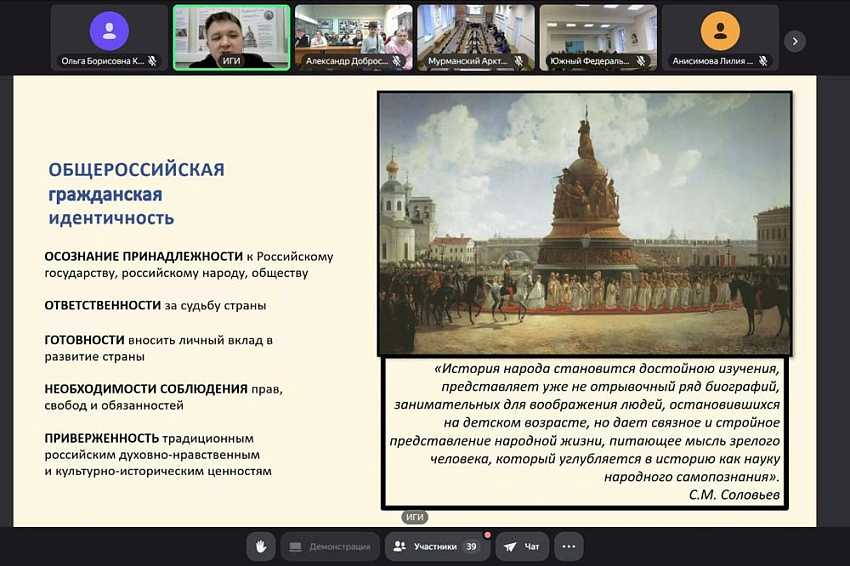This screenshot has height=566, width=850.
Task: Click muted mic icon on Южный Федераль tile
Action: [642, 61]
